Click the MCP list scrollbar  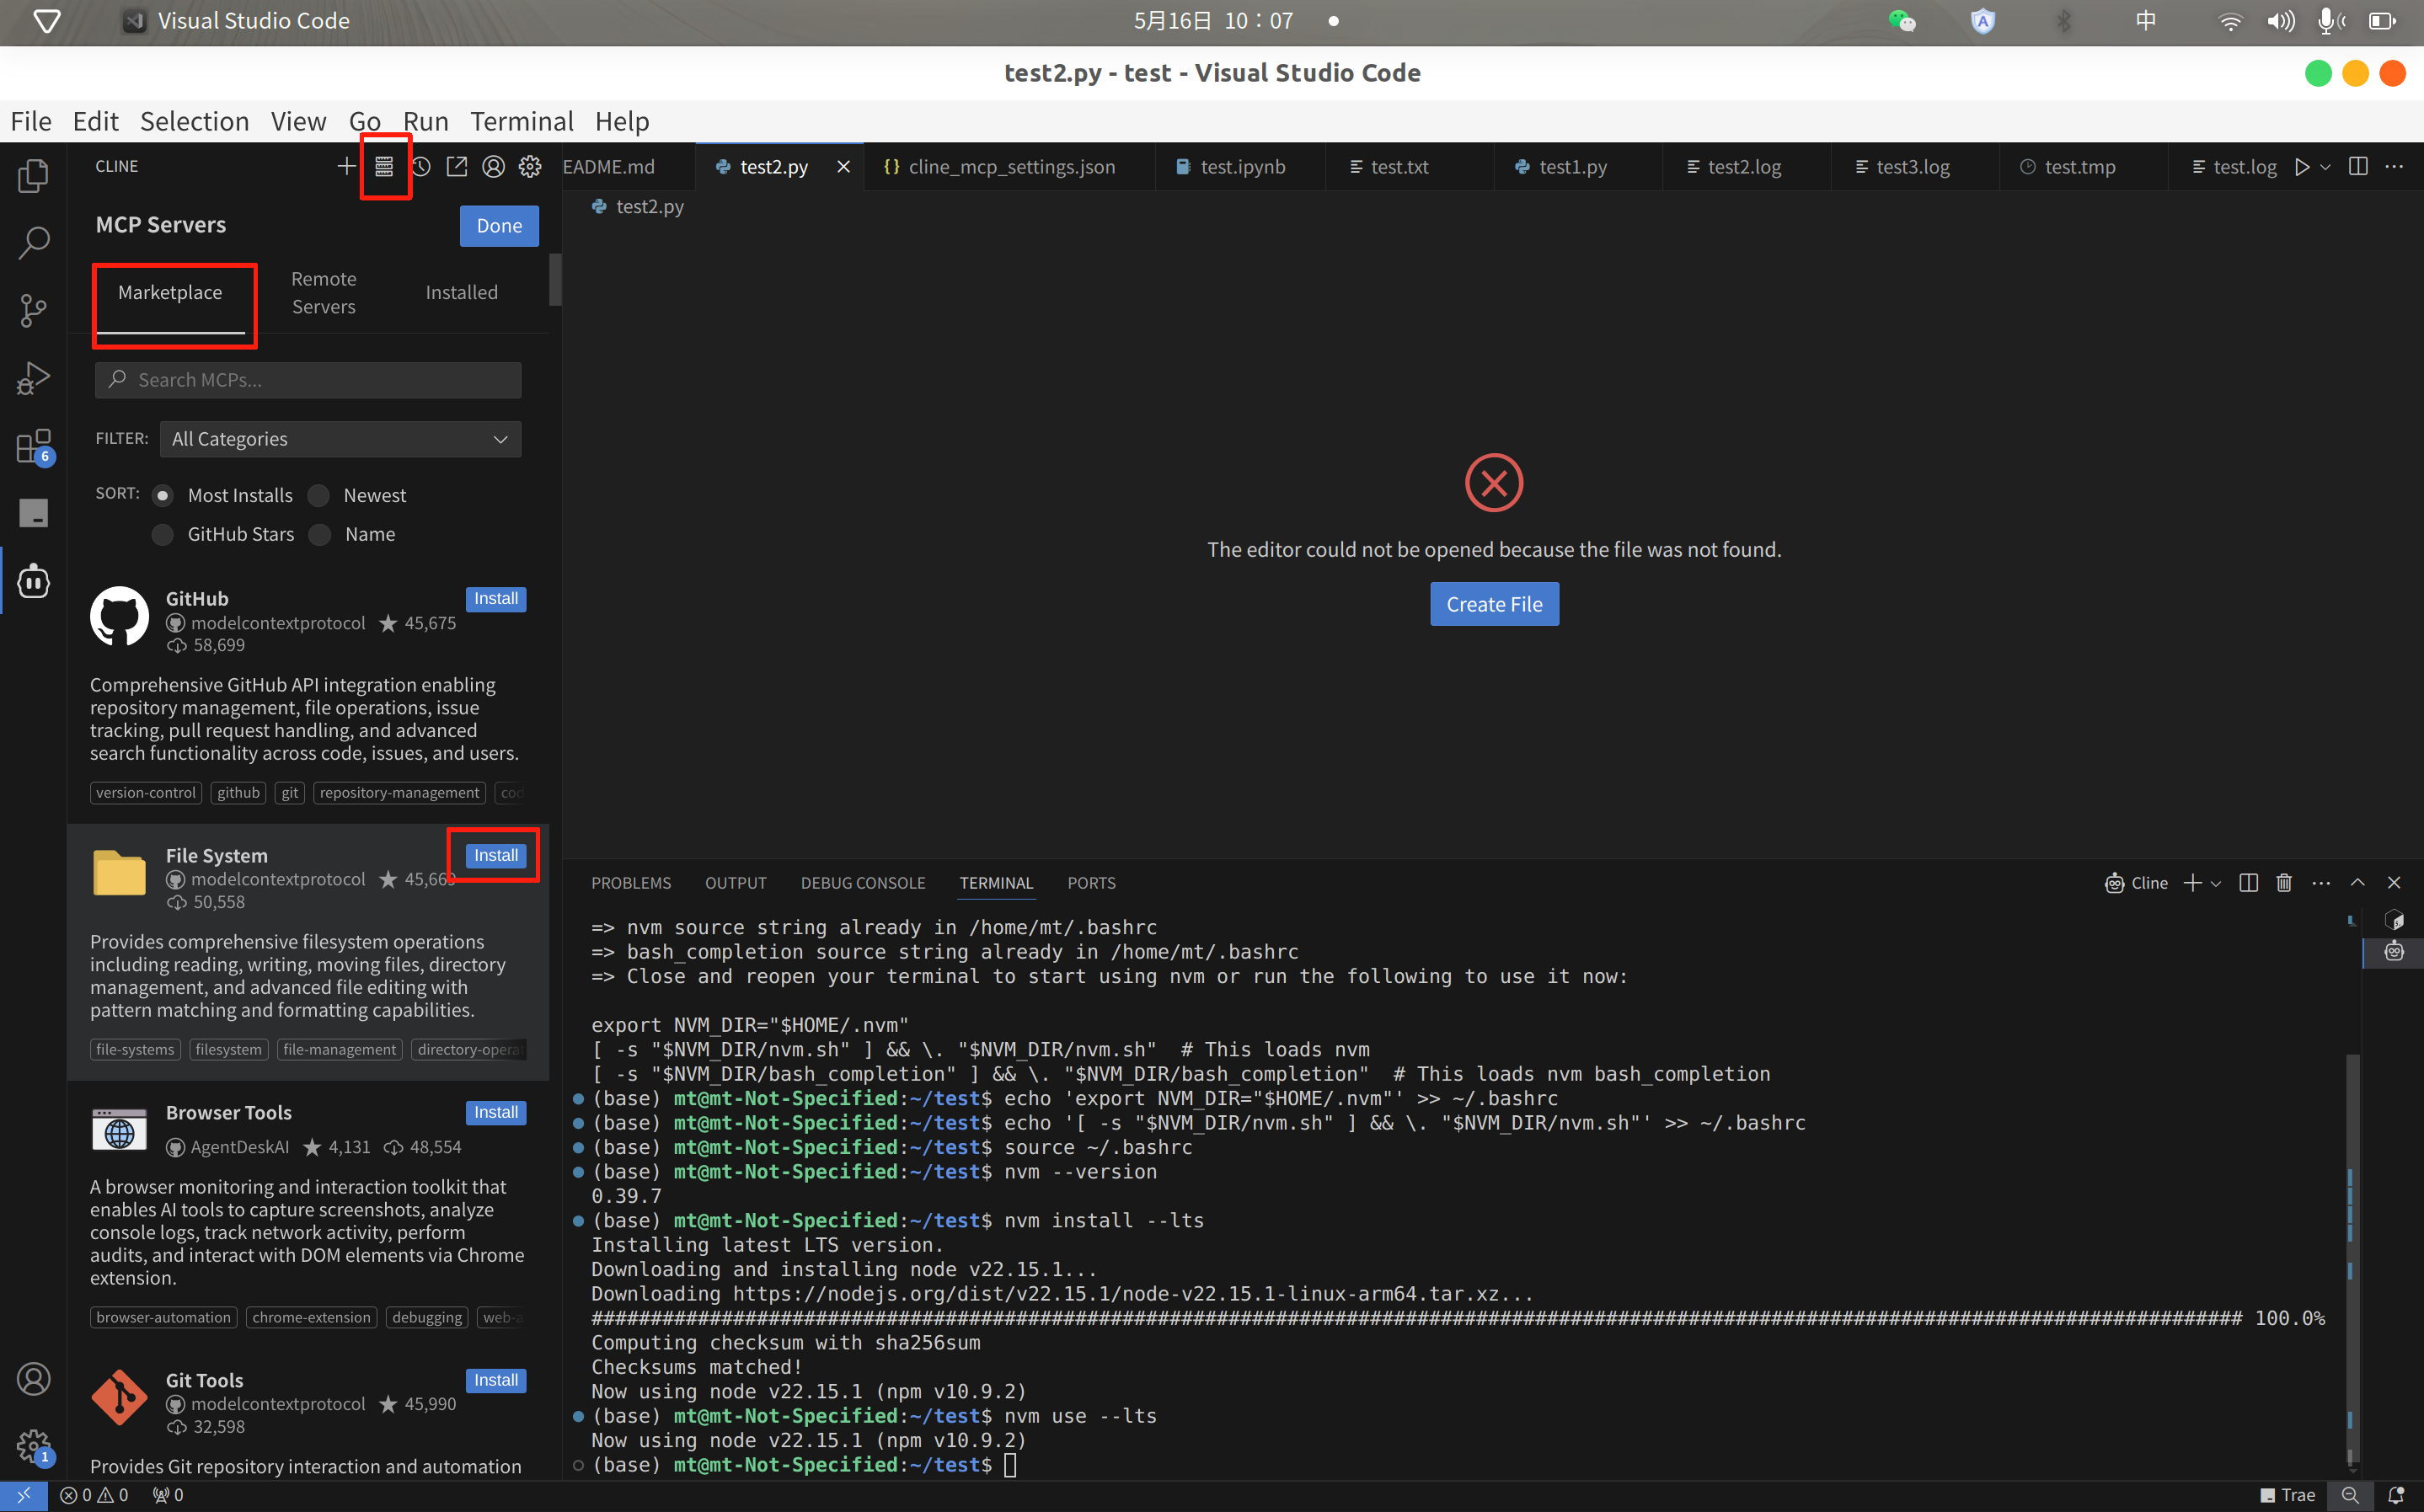555,280
